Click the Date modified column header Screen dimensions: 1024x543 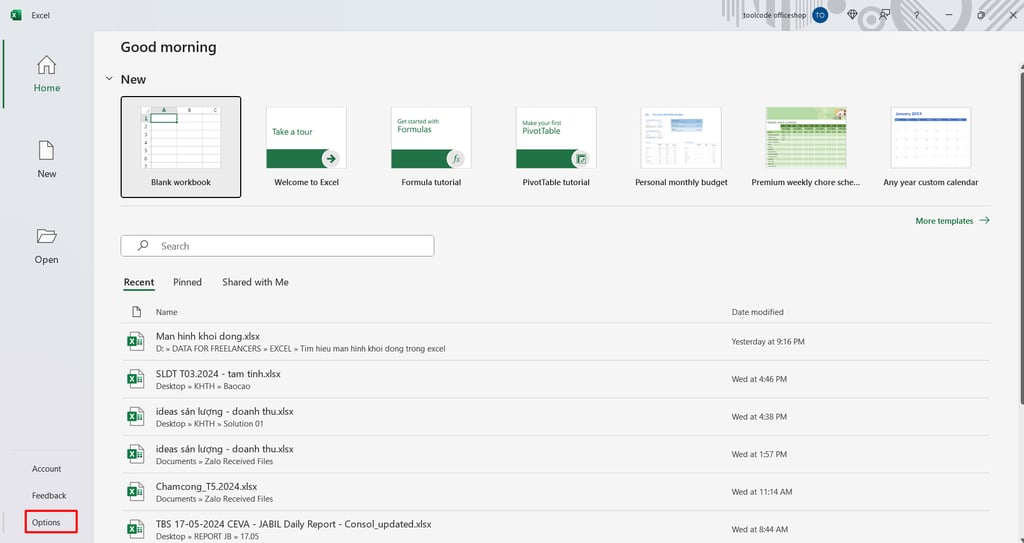(758, 312)
